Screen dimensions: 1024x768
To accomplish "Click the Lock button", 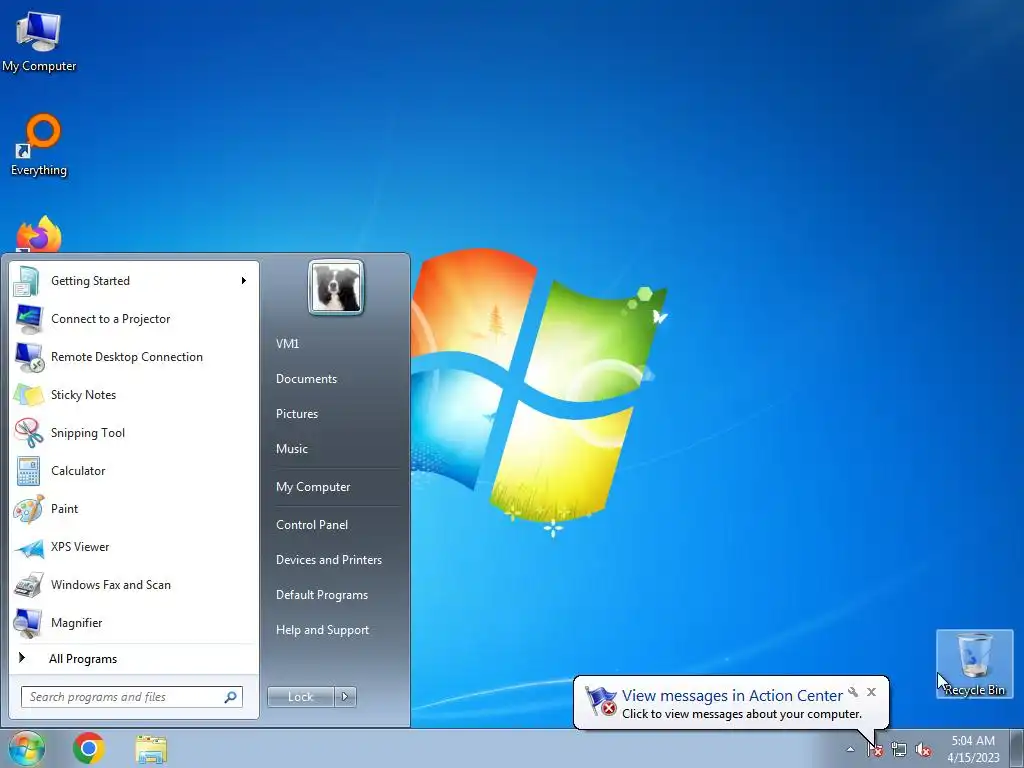I will [301, 697].
